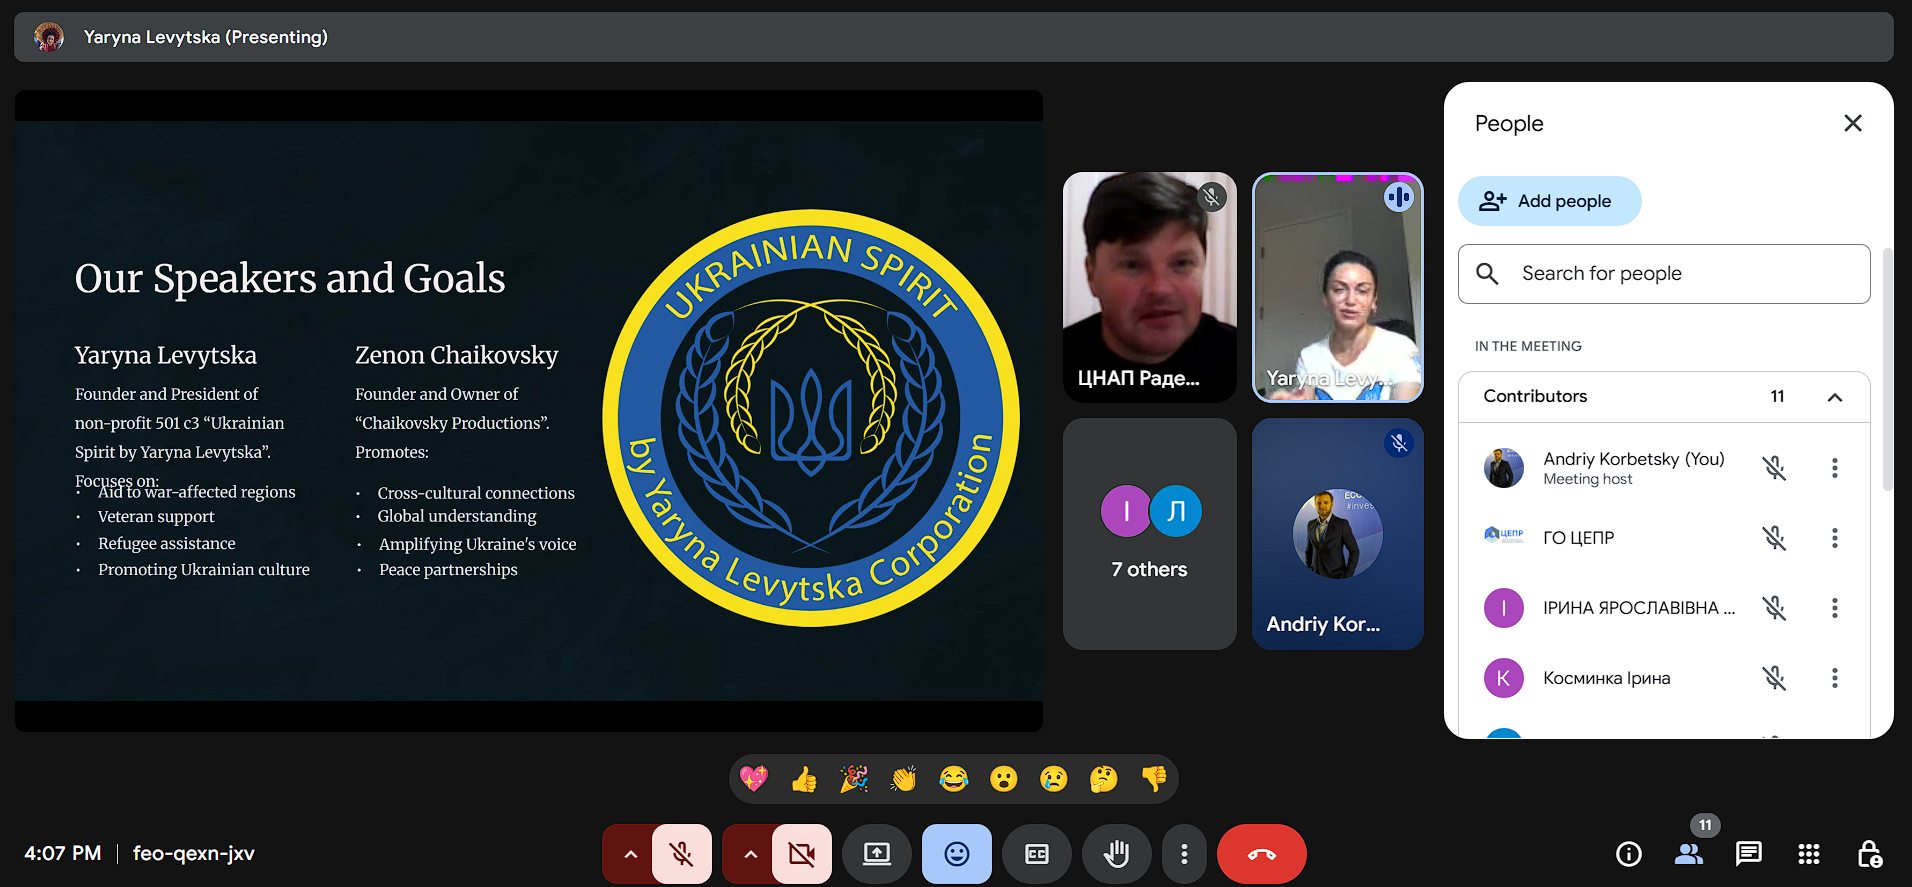This screenshot has height=887, width=1912.
Task: Open more options menu in bottom toolbar
Action: pyautogui.click(x=1184, y=854)
